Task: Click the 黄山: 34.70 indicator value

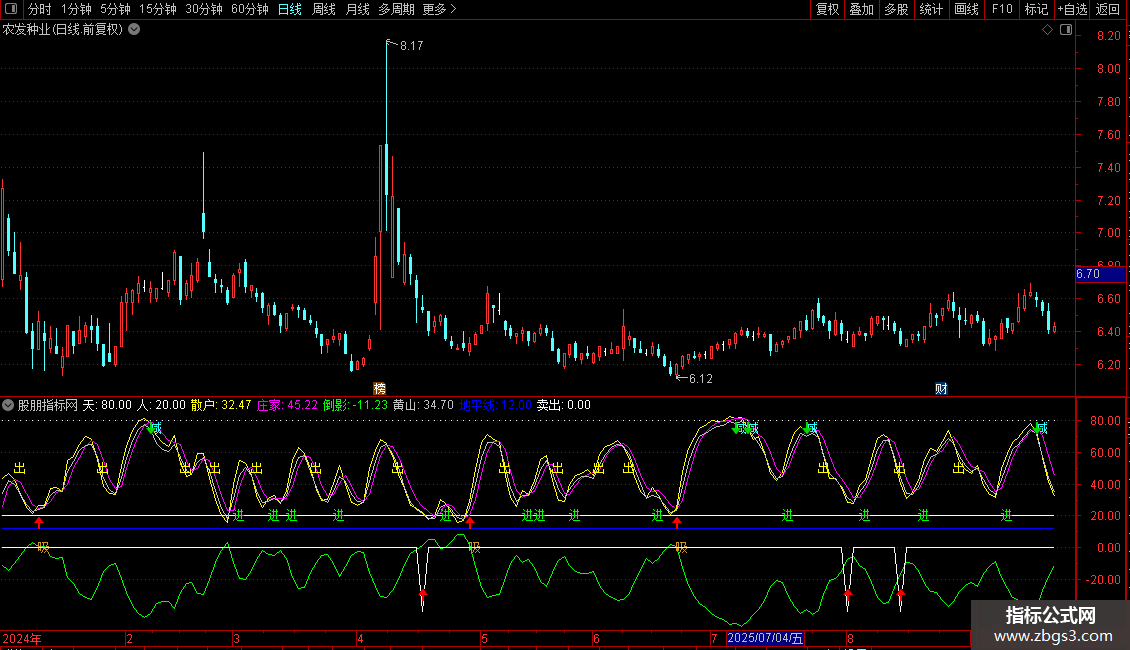Action: [423, 405]
